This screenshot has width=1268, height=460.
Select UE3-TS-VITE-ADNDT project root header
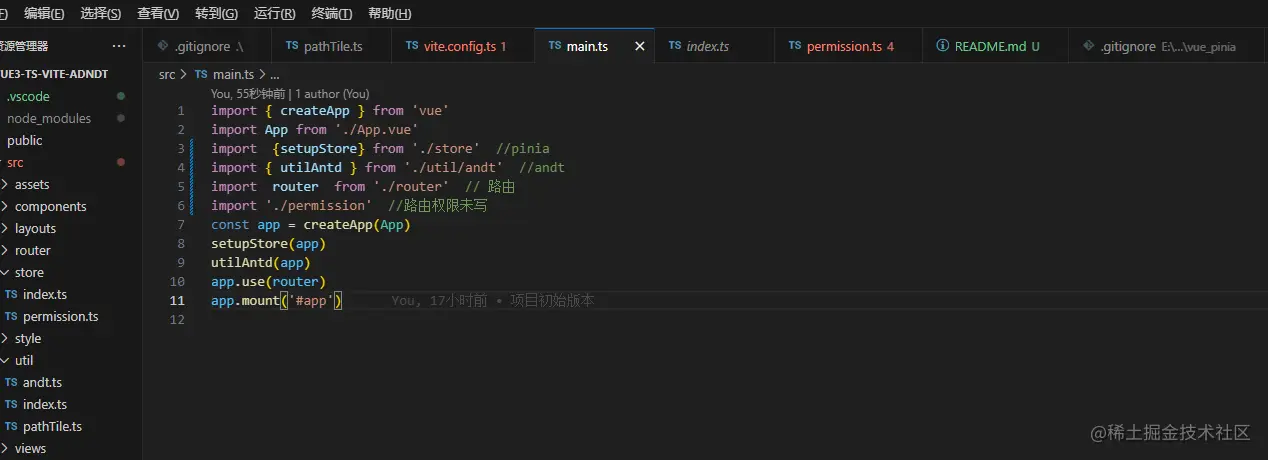[x=54, y=74]
